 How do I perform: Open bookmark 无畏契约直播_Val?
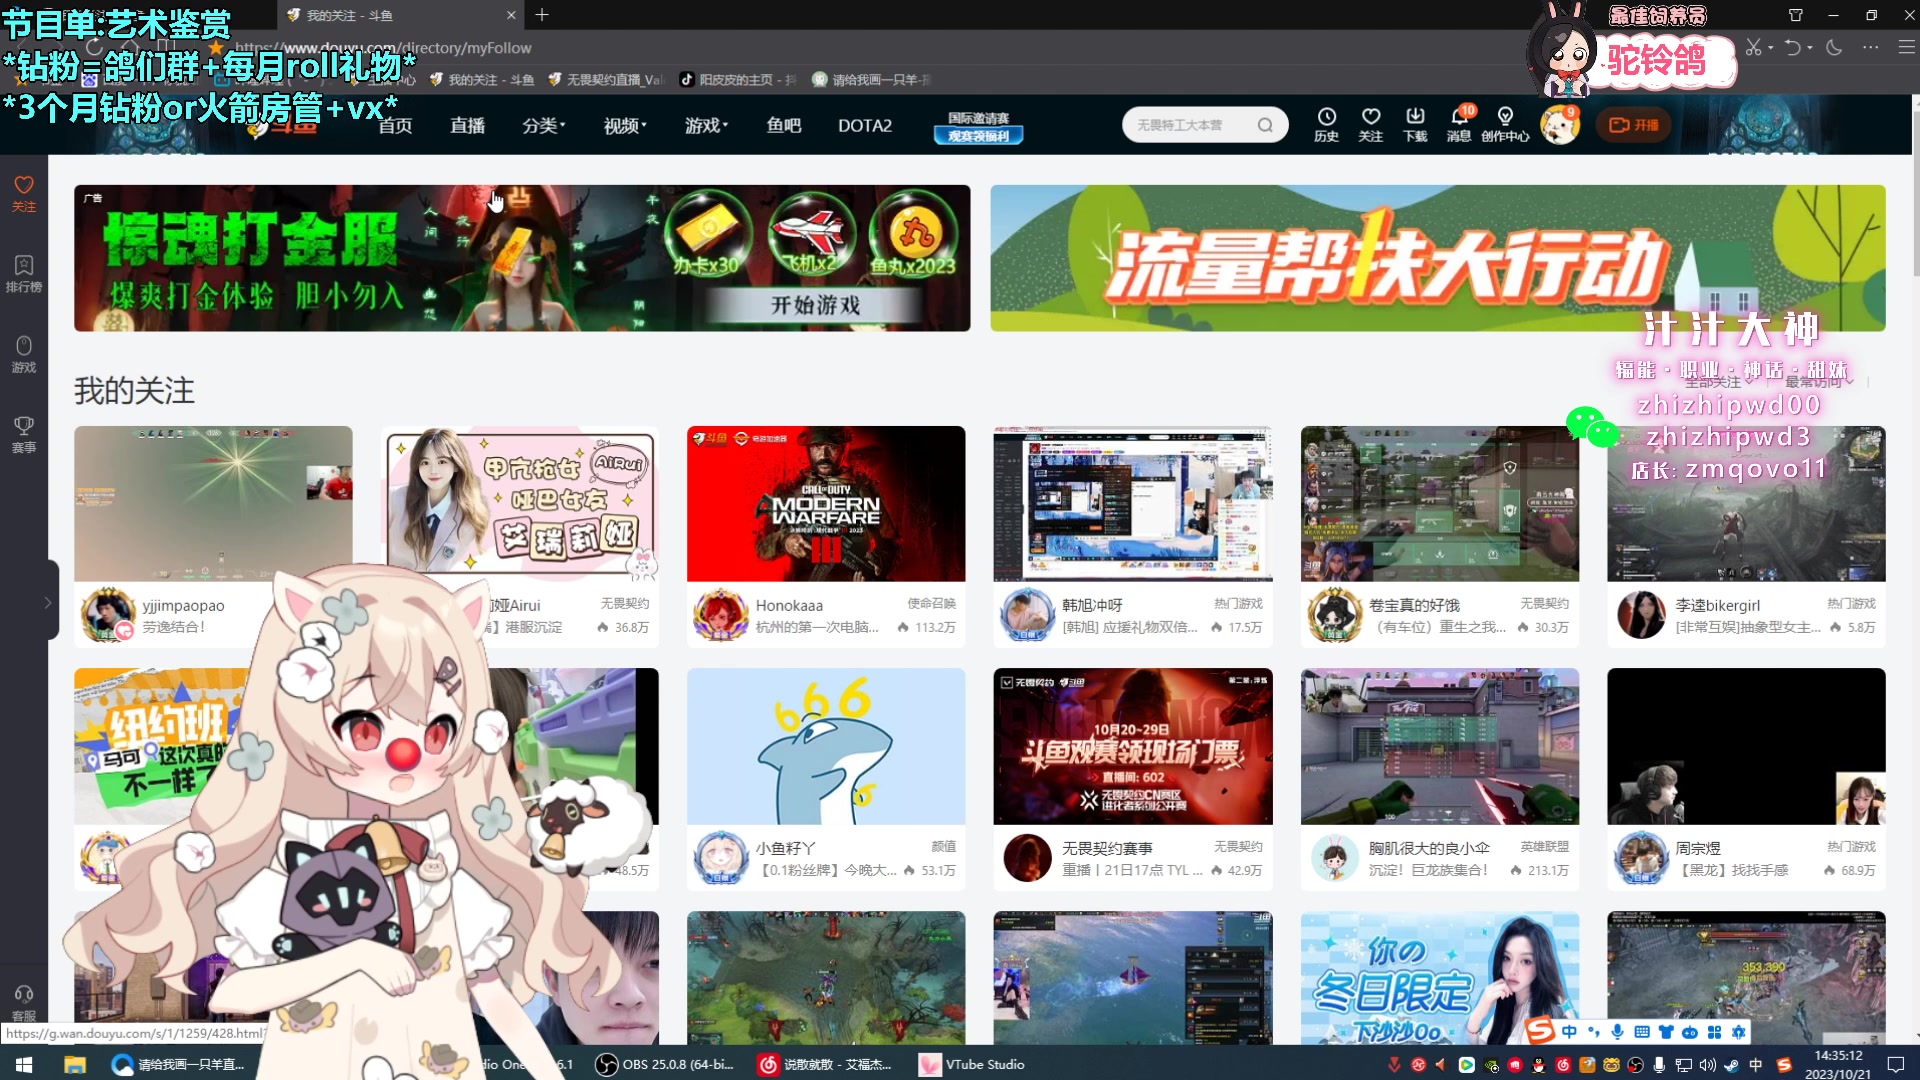pos(604,80)
